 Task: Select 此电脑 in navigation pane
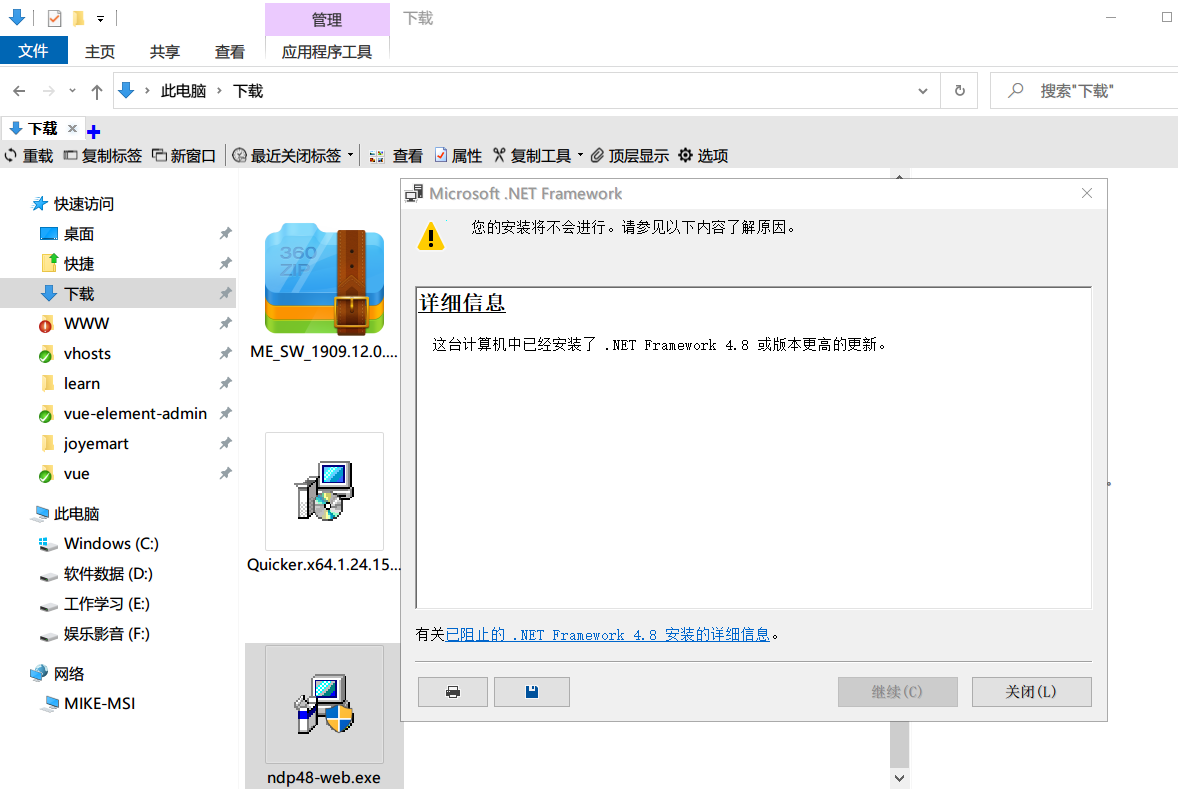click(76, 514)
